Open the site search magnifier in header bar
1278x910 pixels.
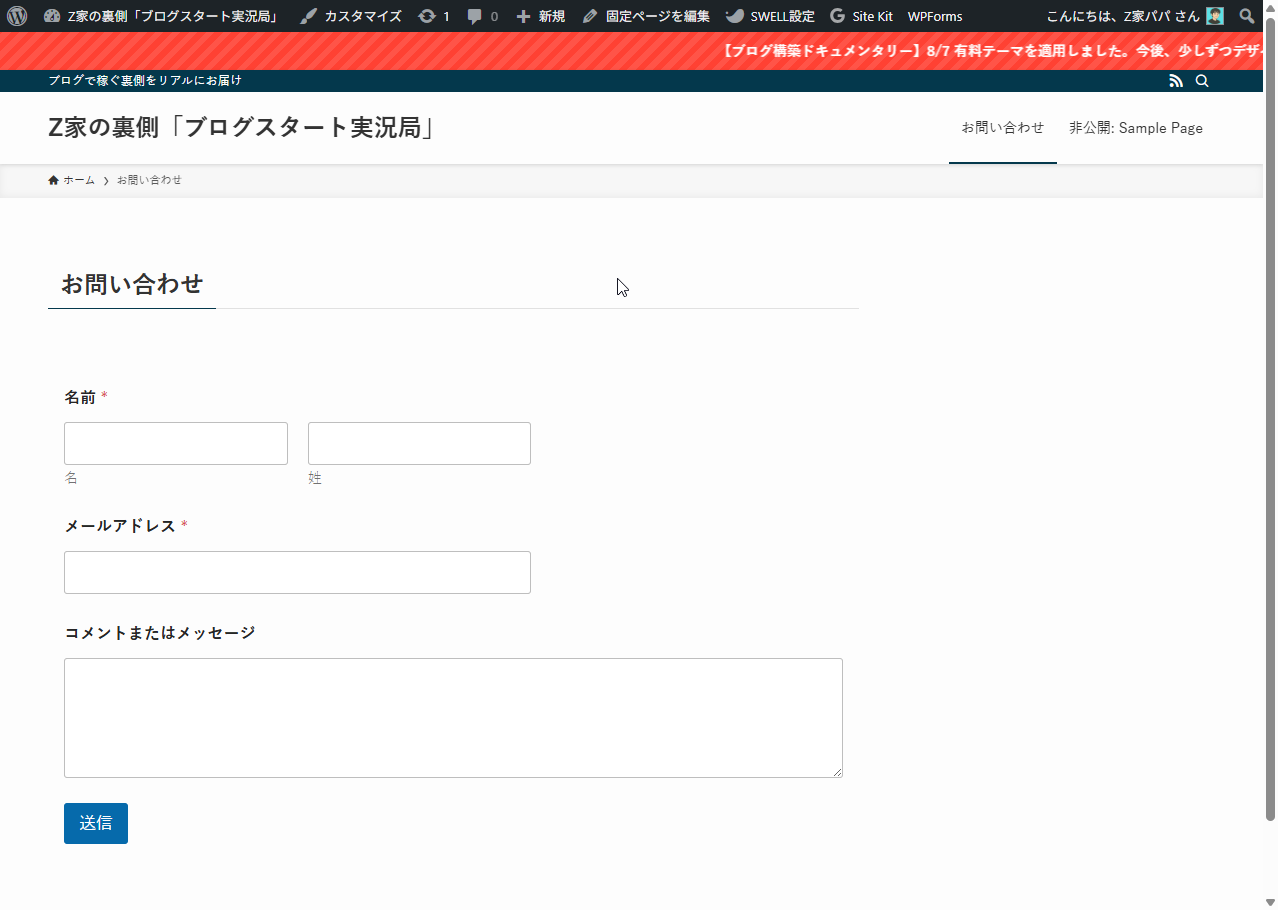[1202, 81]
